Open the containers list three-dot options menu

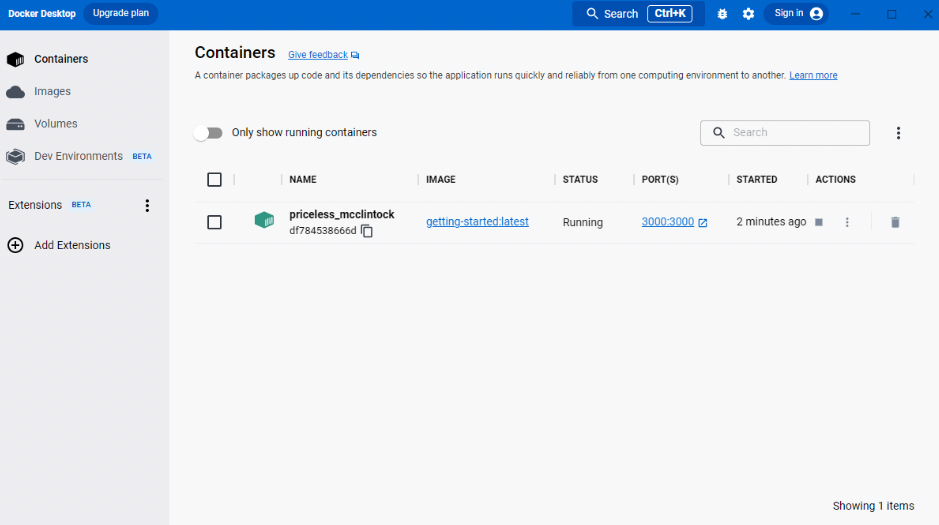pos(898,133)
